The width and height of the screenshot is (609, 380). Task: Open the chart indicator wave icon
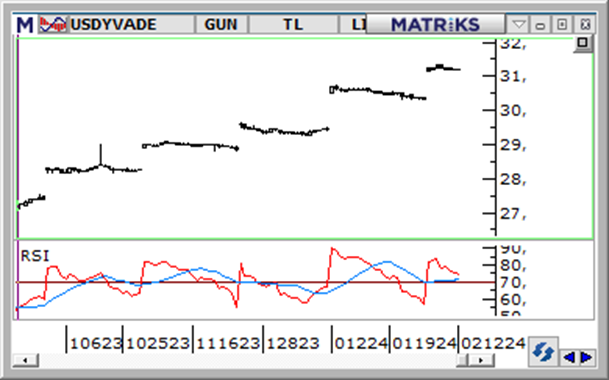click(x=52, y=24)
